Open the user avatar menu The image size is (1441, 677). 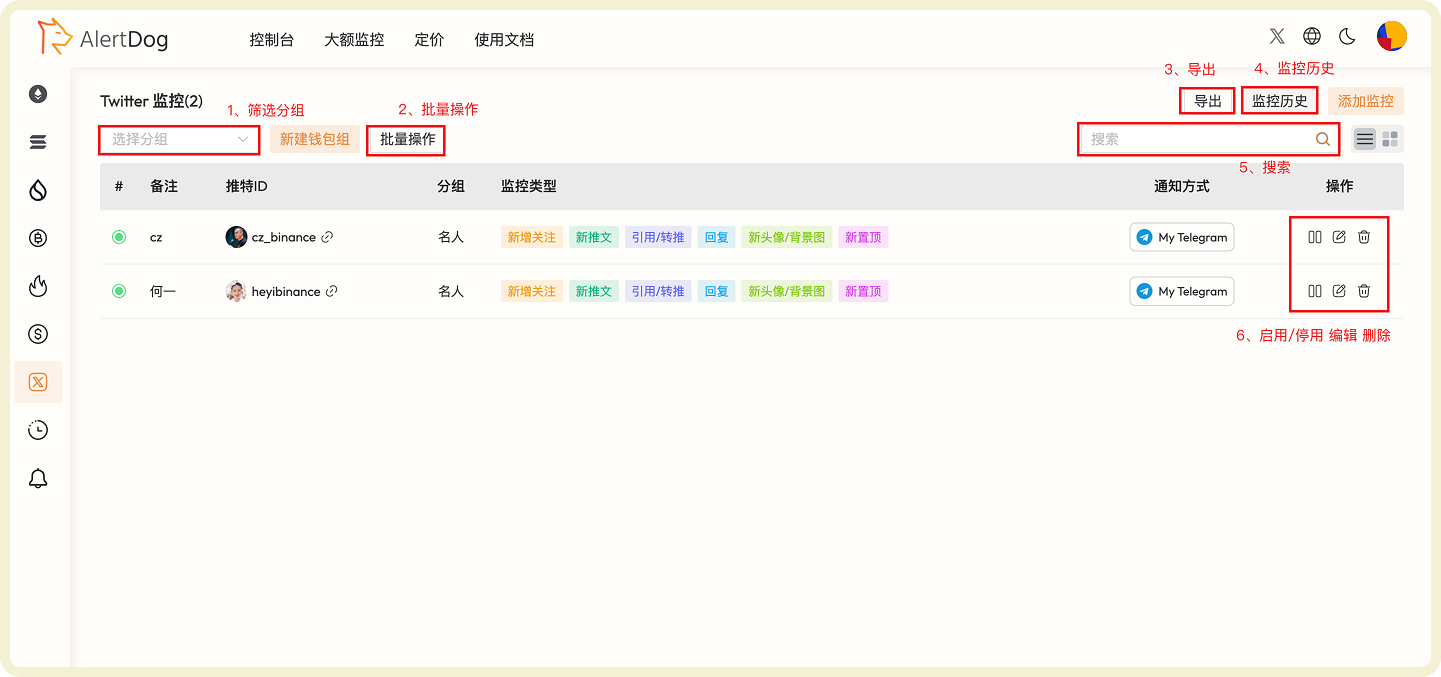click(1392, 36)
